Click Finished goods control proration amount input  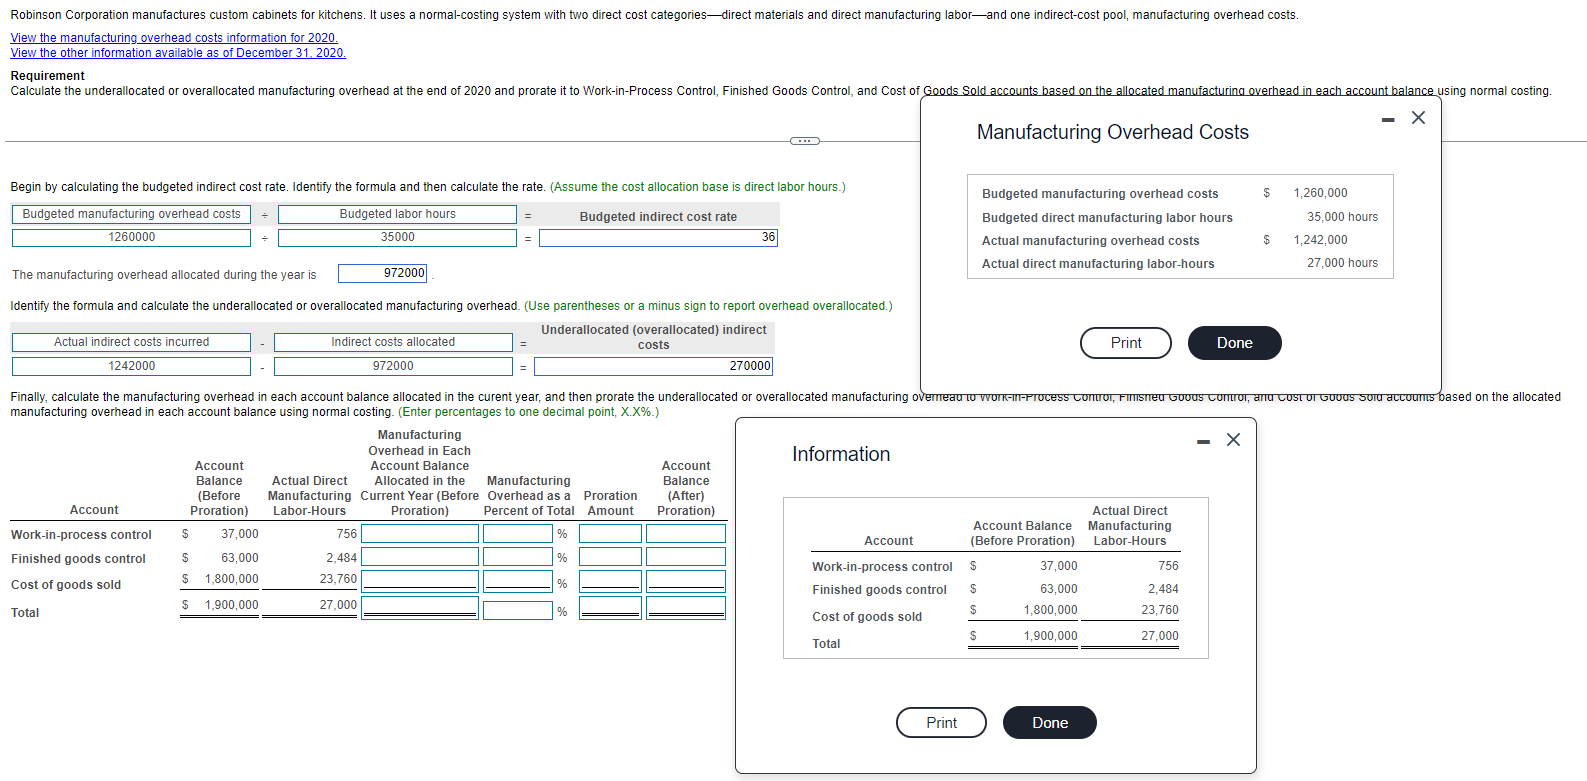point(610,557)
